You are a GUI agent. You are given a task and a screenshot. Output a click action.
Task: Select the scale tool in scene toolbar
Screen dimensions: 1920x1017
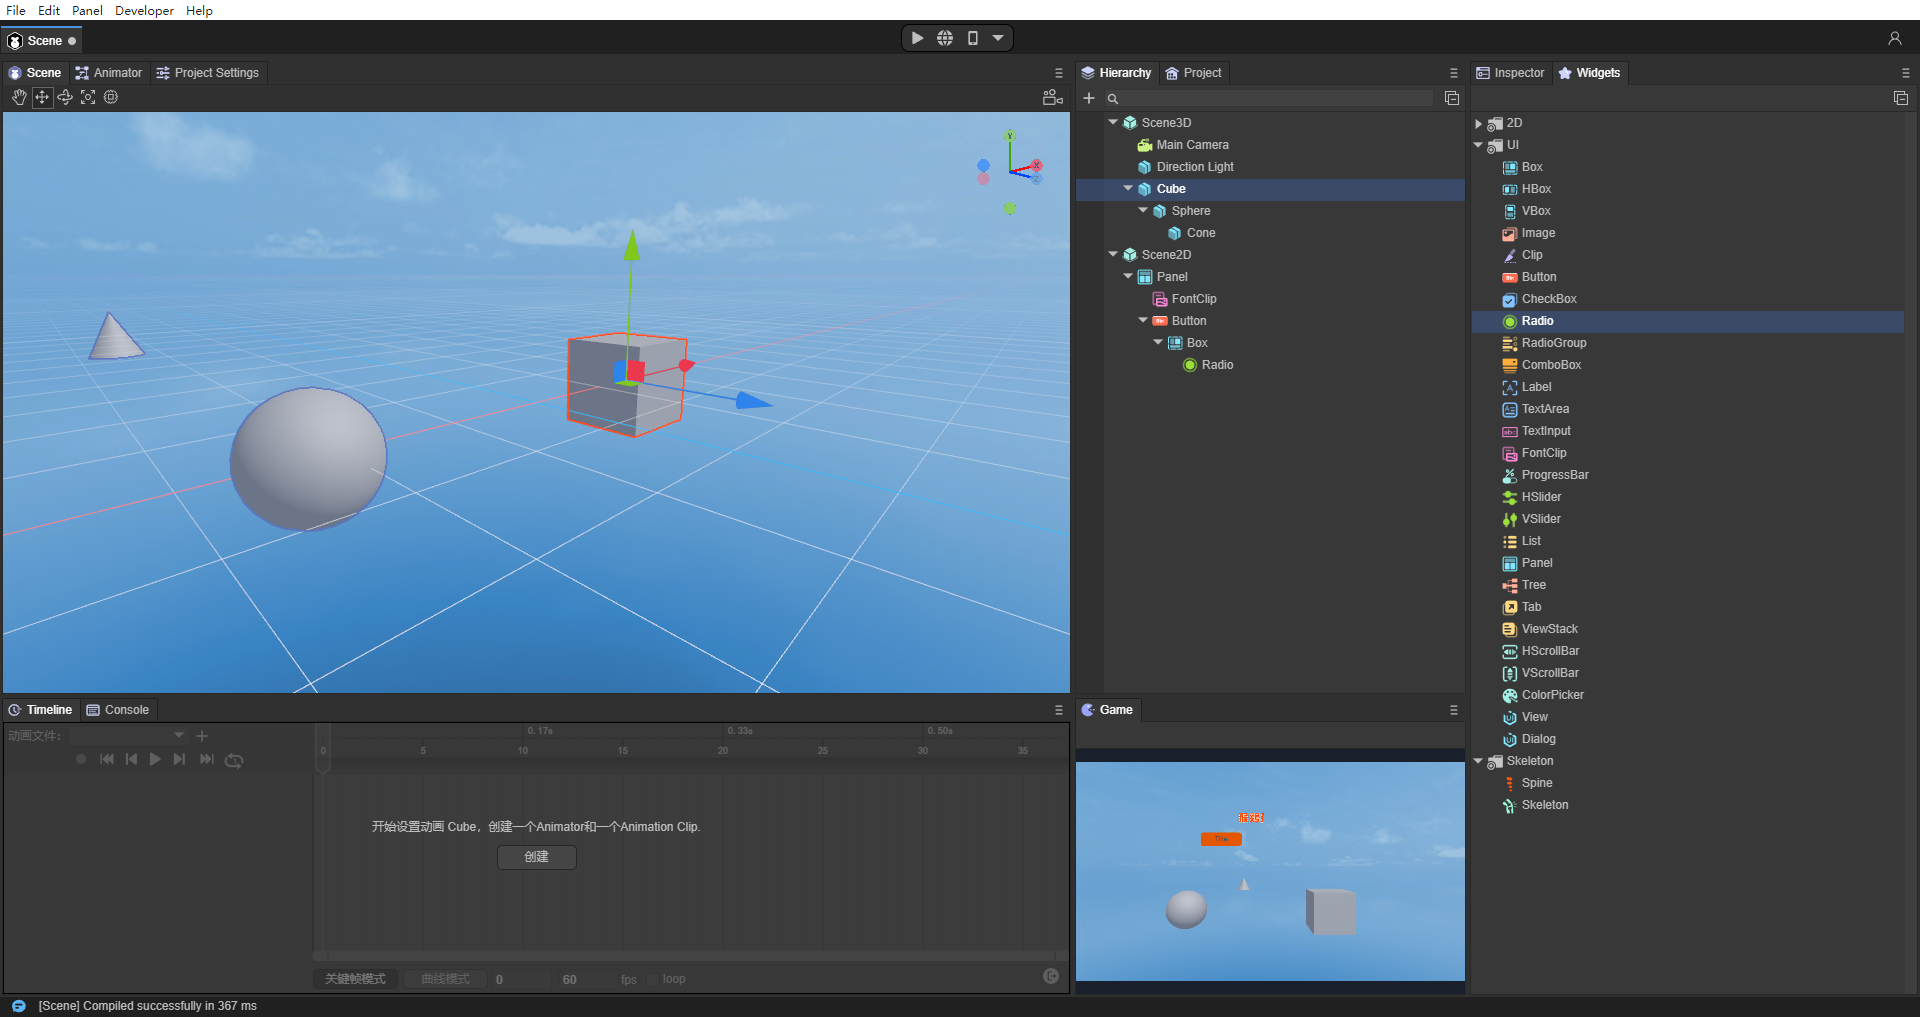pos(88,97)
